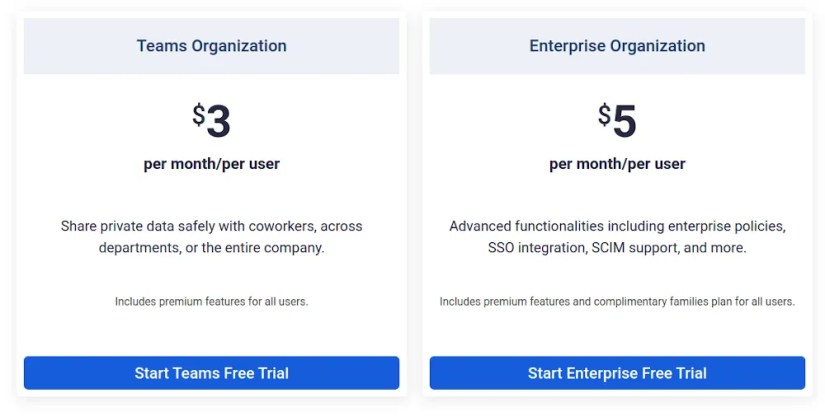
Task: Select the Enterprise Organization plan header
Action: point(617,46)
